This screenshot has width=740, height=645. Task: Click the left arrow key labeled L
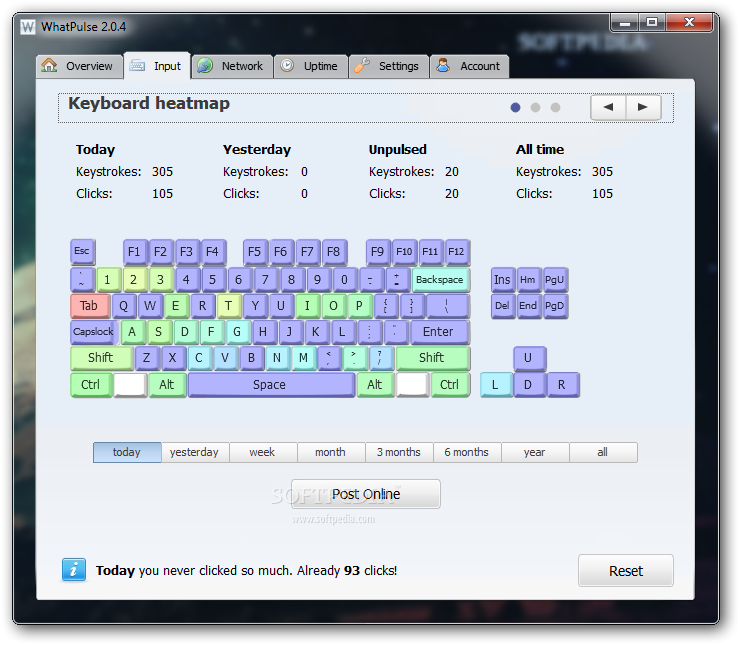point(496,385)
